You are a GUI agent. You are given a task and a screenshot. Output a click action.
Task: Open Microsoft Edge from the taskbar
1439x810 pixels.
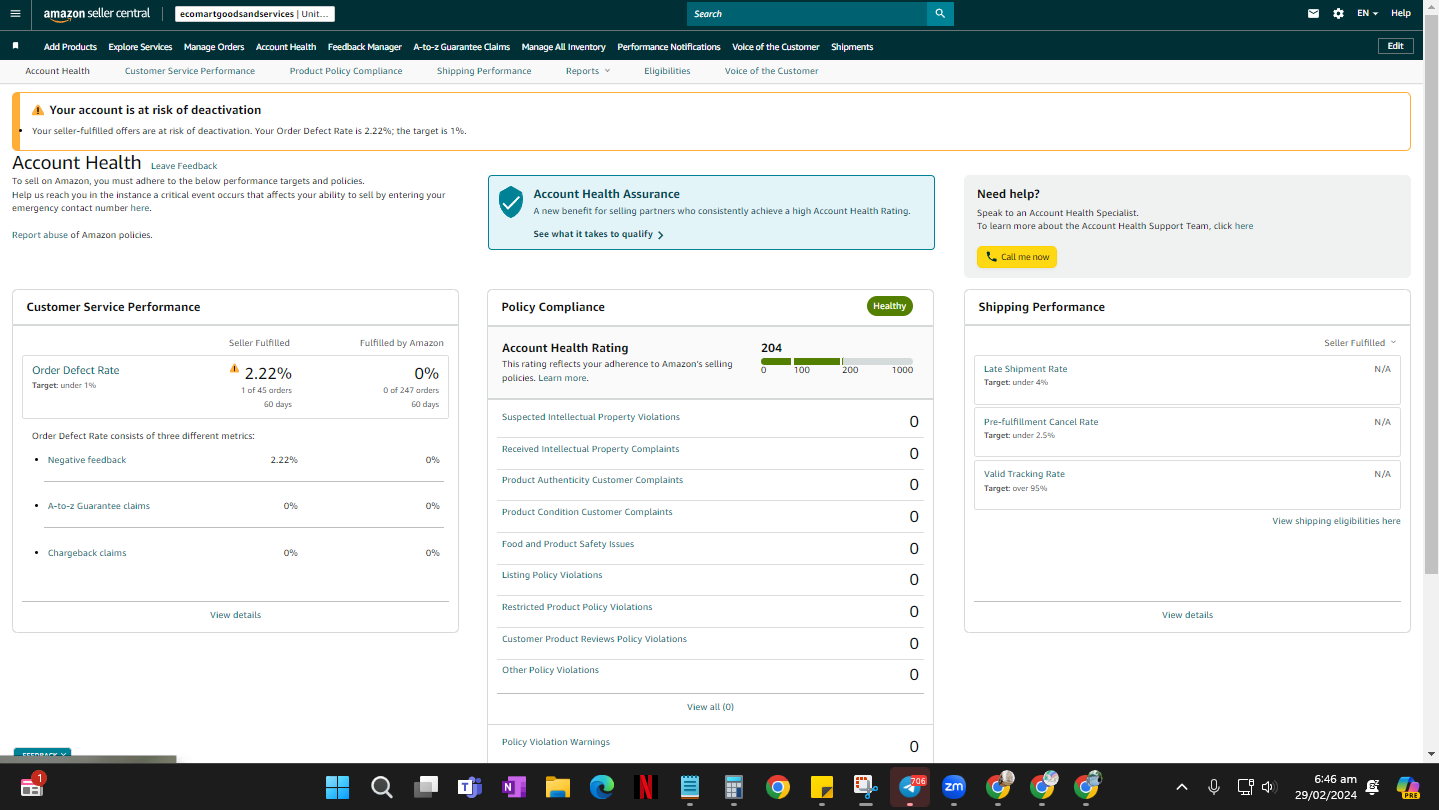tap(601, 787)
